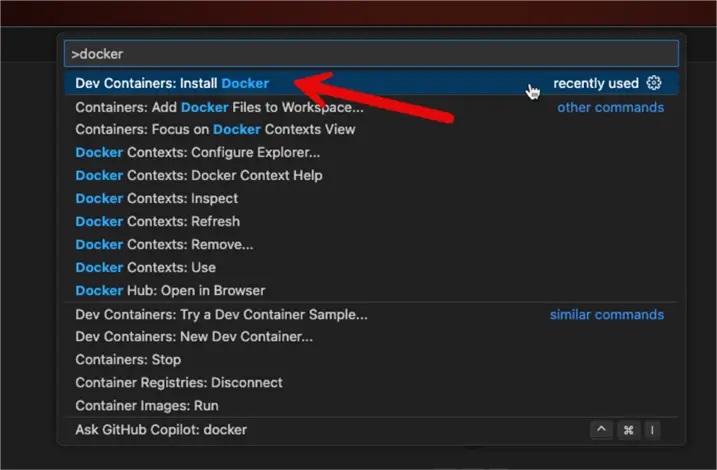
Task: Select Docker Contexts: Refresh entry
Action: 371,221
